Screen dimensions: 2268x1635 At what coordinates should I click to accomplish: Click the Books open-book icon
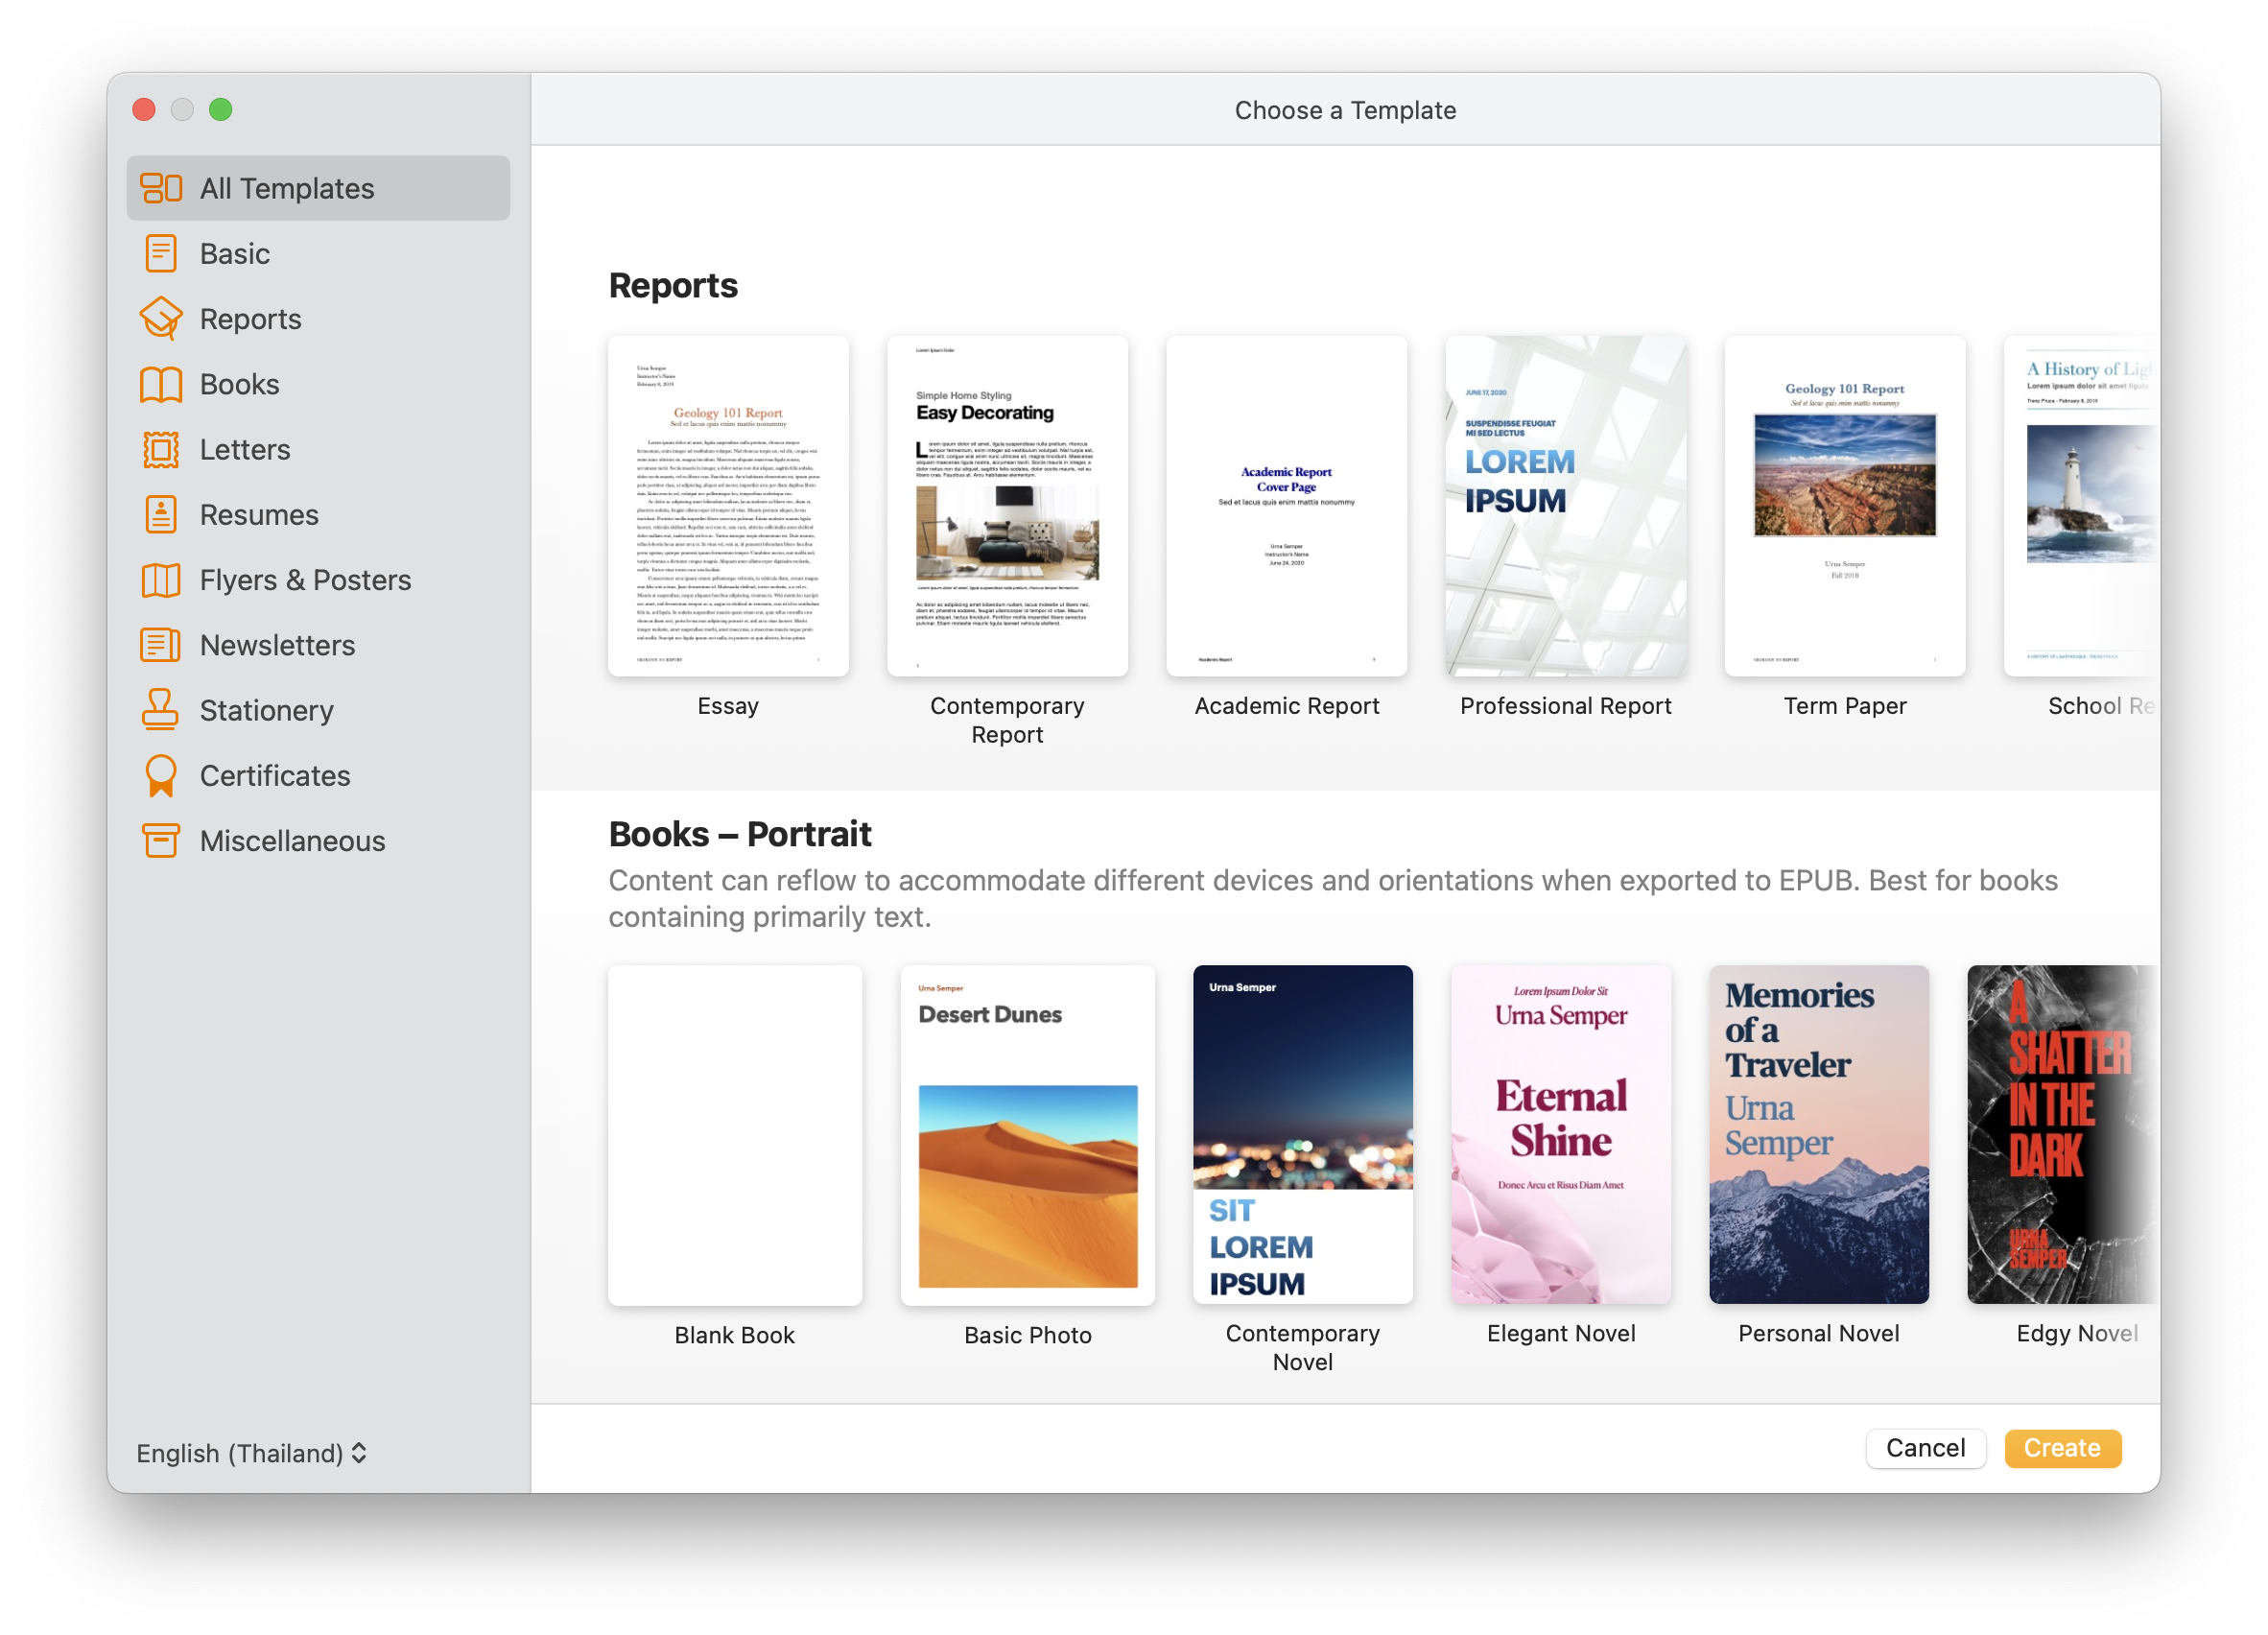point(160,384)
